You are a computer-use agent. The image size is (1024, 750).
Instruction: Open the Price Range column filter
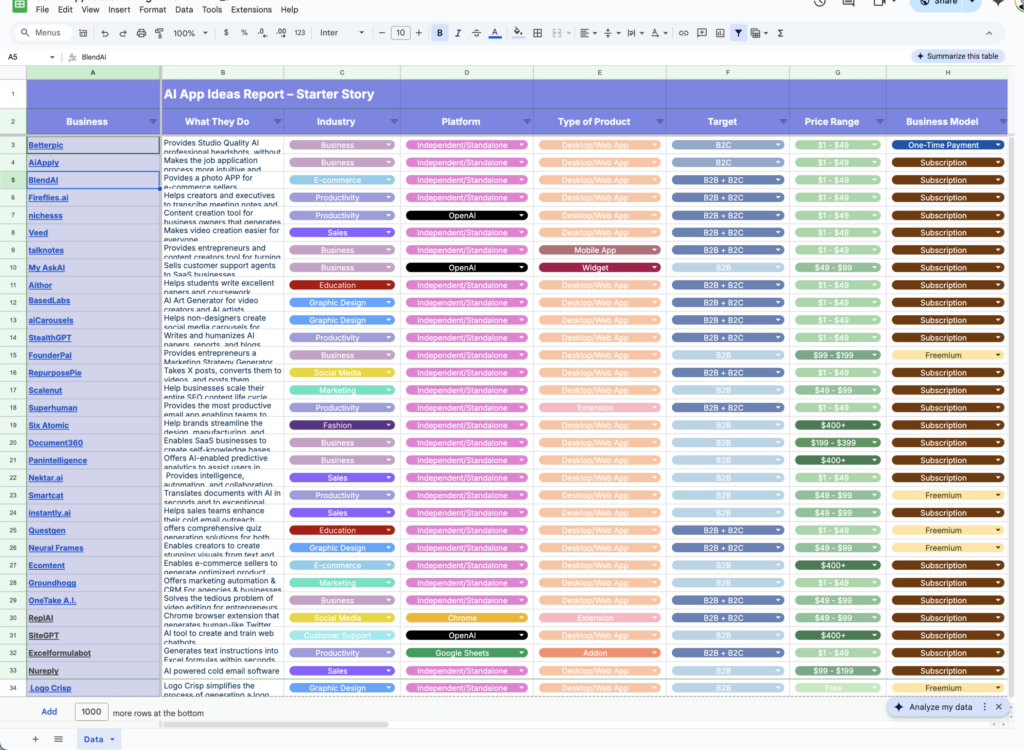pos(880,122)
